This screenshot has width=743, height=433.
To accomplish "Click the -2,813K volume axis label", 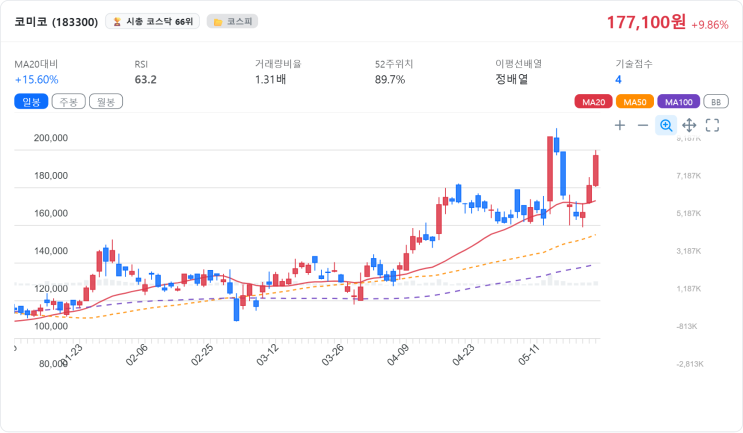I will (x=690, y=364).
